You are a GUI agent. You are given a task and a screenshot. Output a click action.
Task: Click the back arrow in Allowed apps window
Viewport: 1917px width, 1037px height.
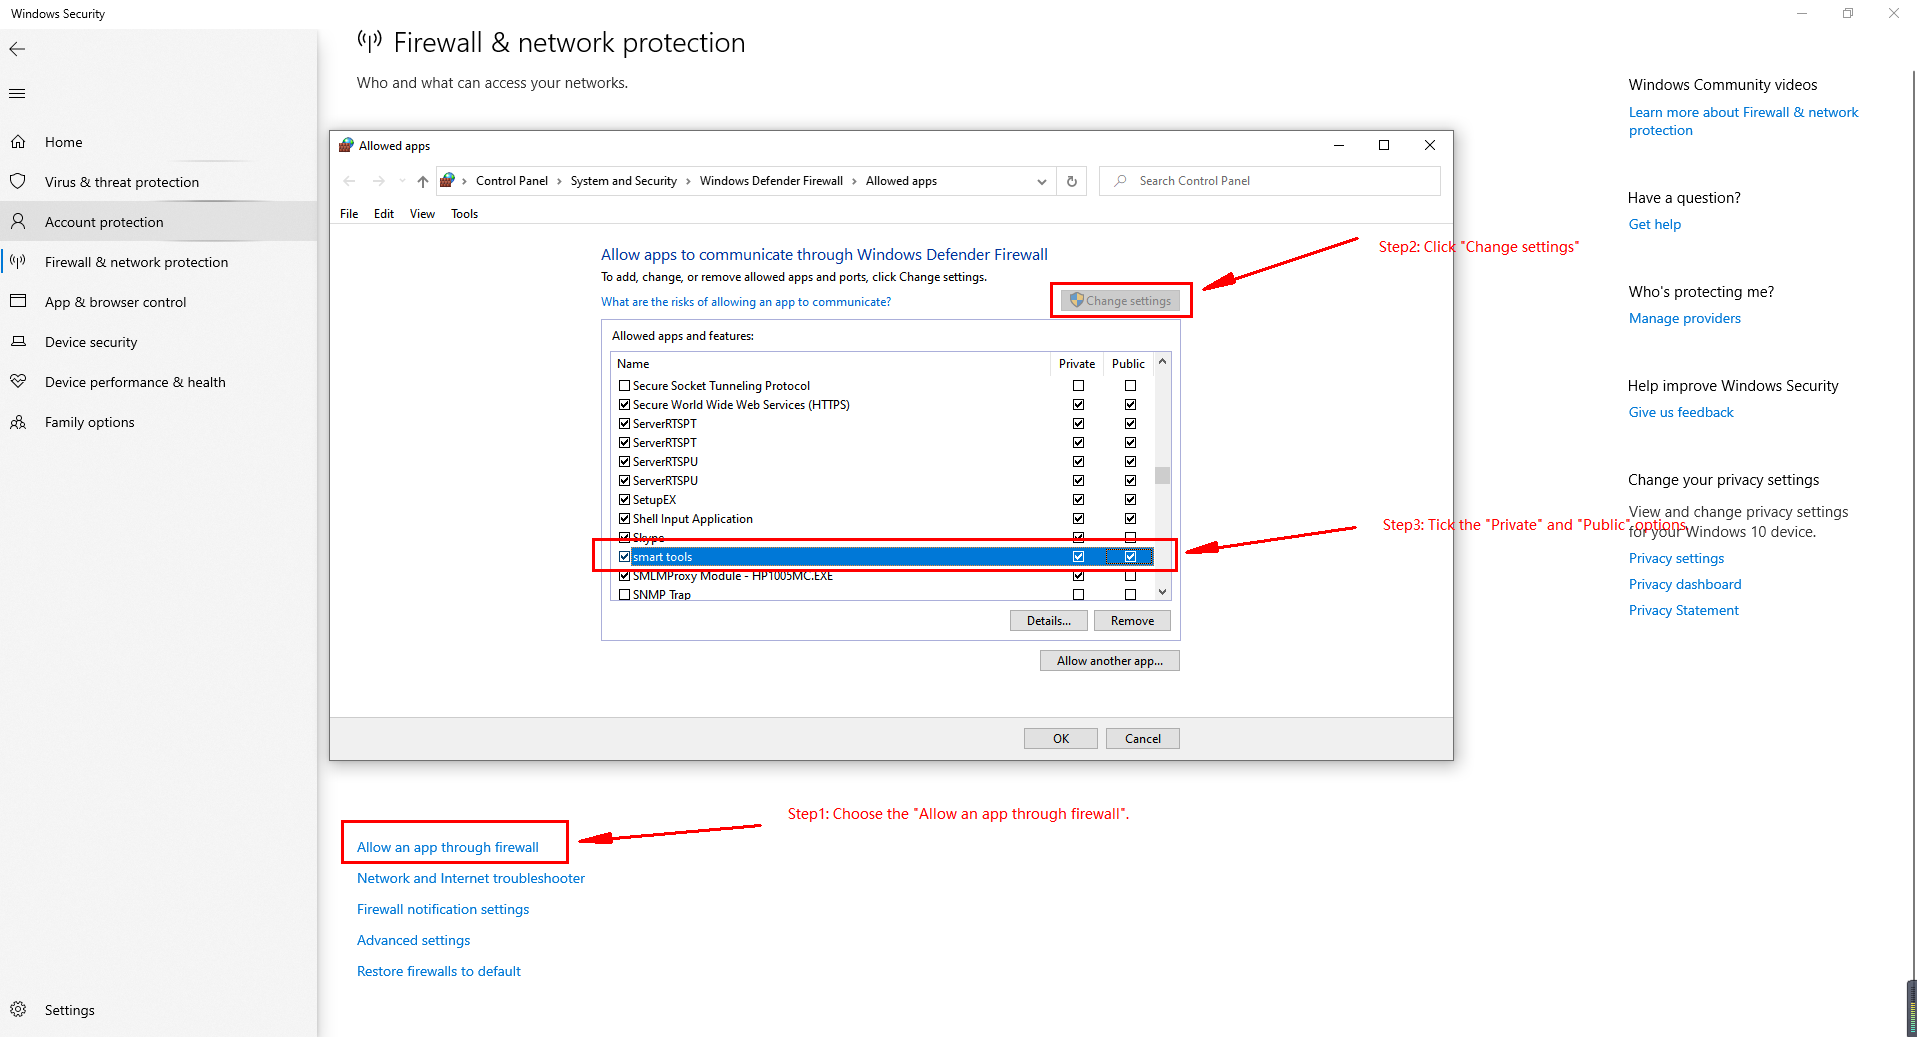(349, 181)
